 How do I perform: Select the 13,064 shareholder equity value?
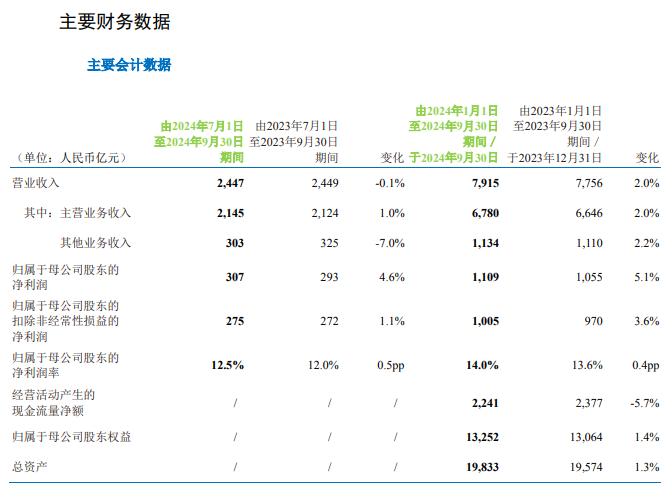pyautogui.click(x=584, y=437)
